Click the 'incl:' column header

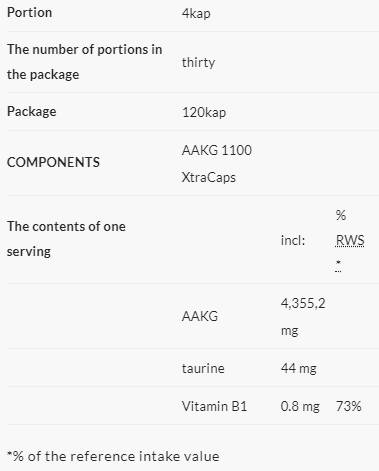[x=293, y=240]
